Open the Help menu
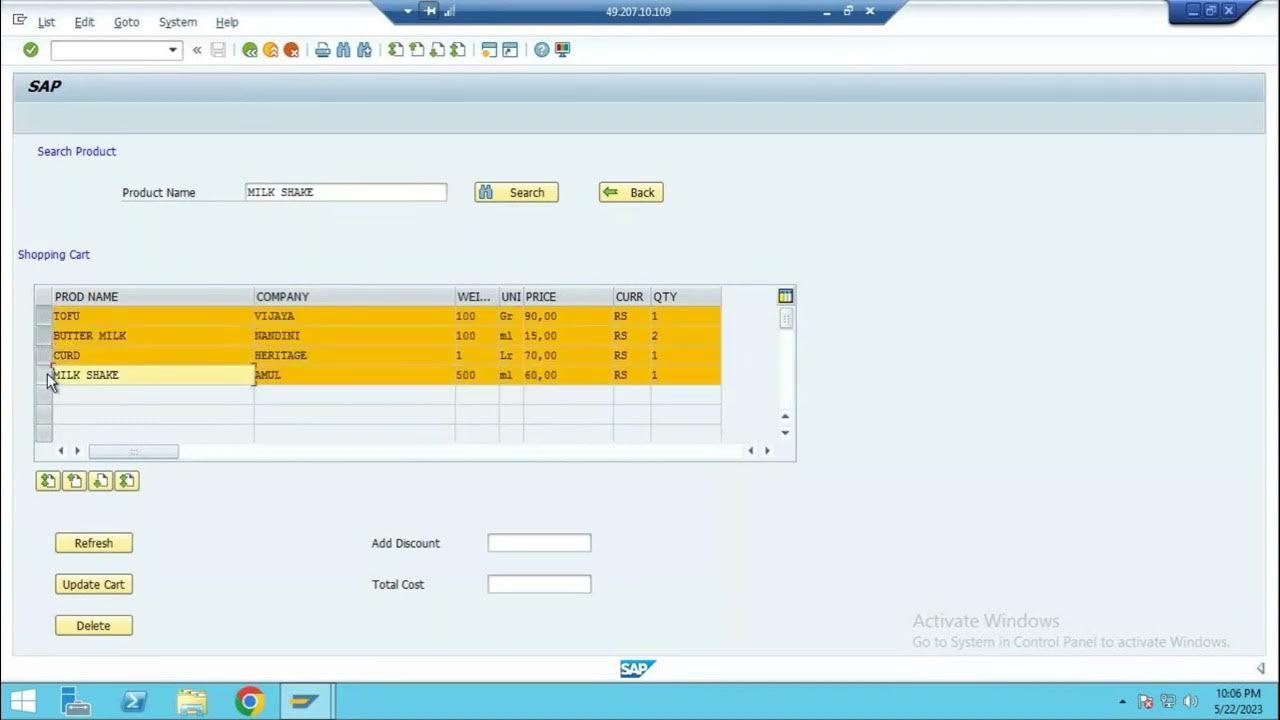 click(227, 22)
